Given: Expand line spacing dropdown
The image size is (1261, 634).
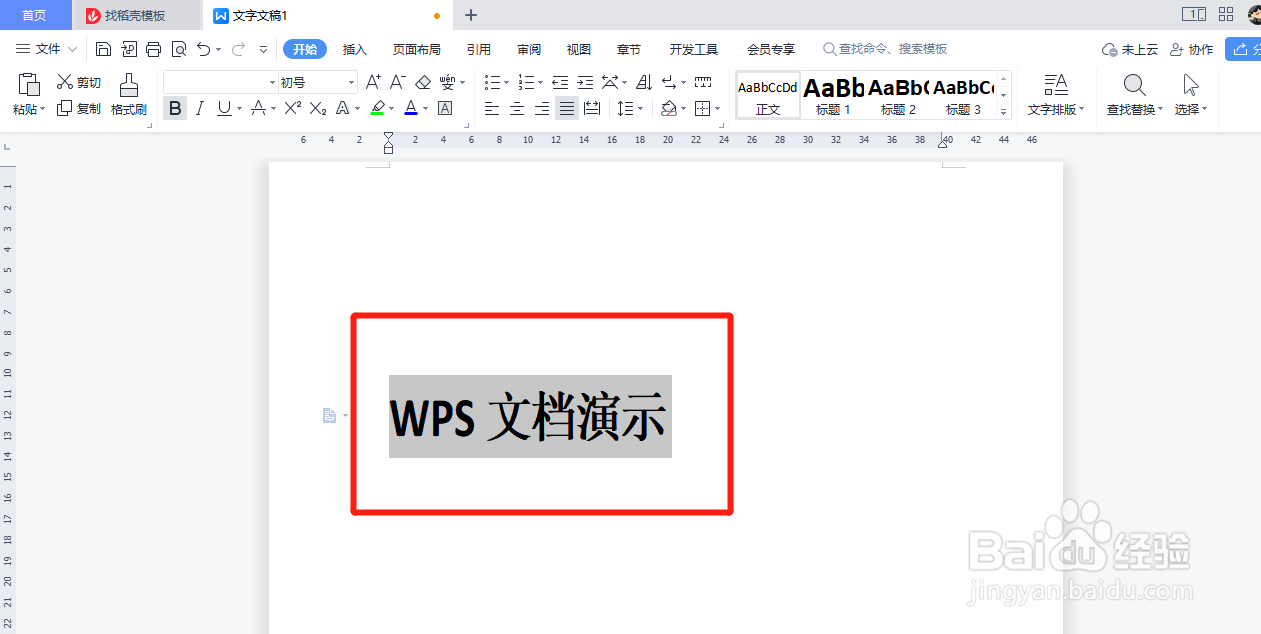Looking at the screenshot, I should click(641, 108).
